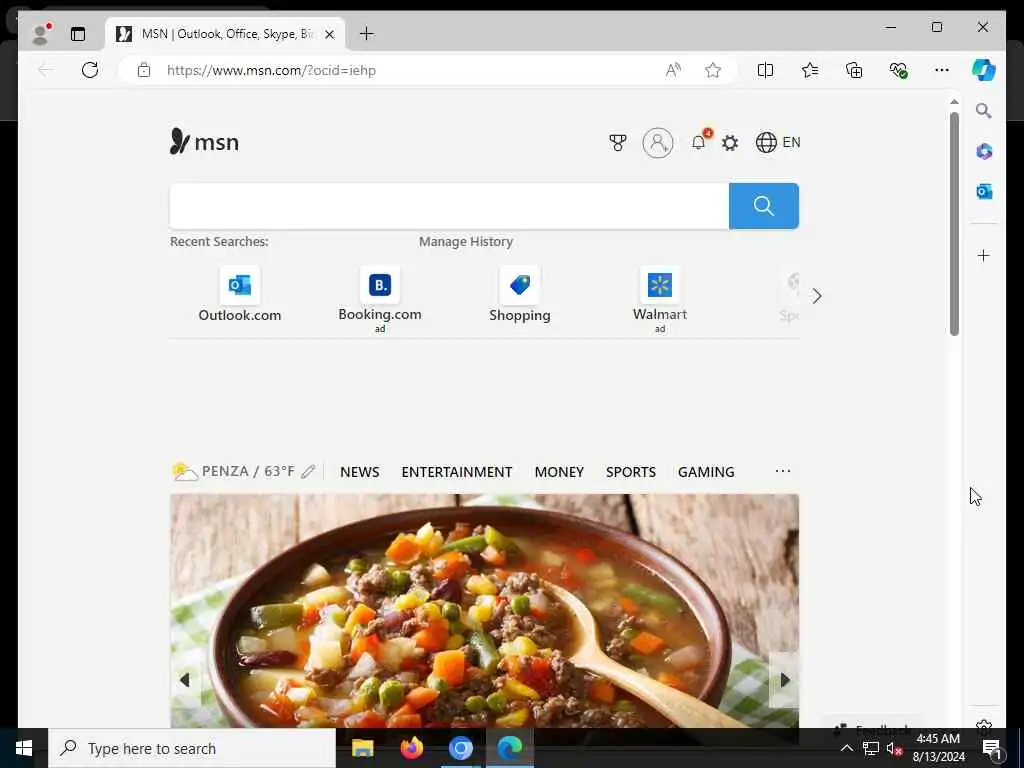Open the Favorites list

pyautogui.click(x=810, y=70)
